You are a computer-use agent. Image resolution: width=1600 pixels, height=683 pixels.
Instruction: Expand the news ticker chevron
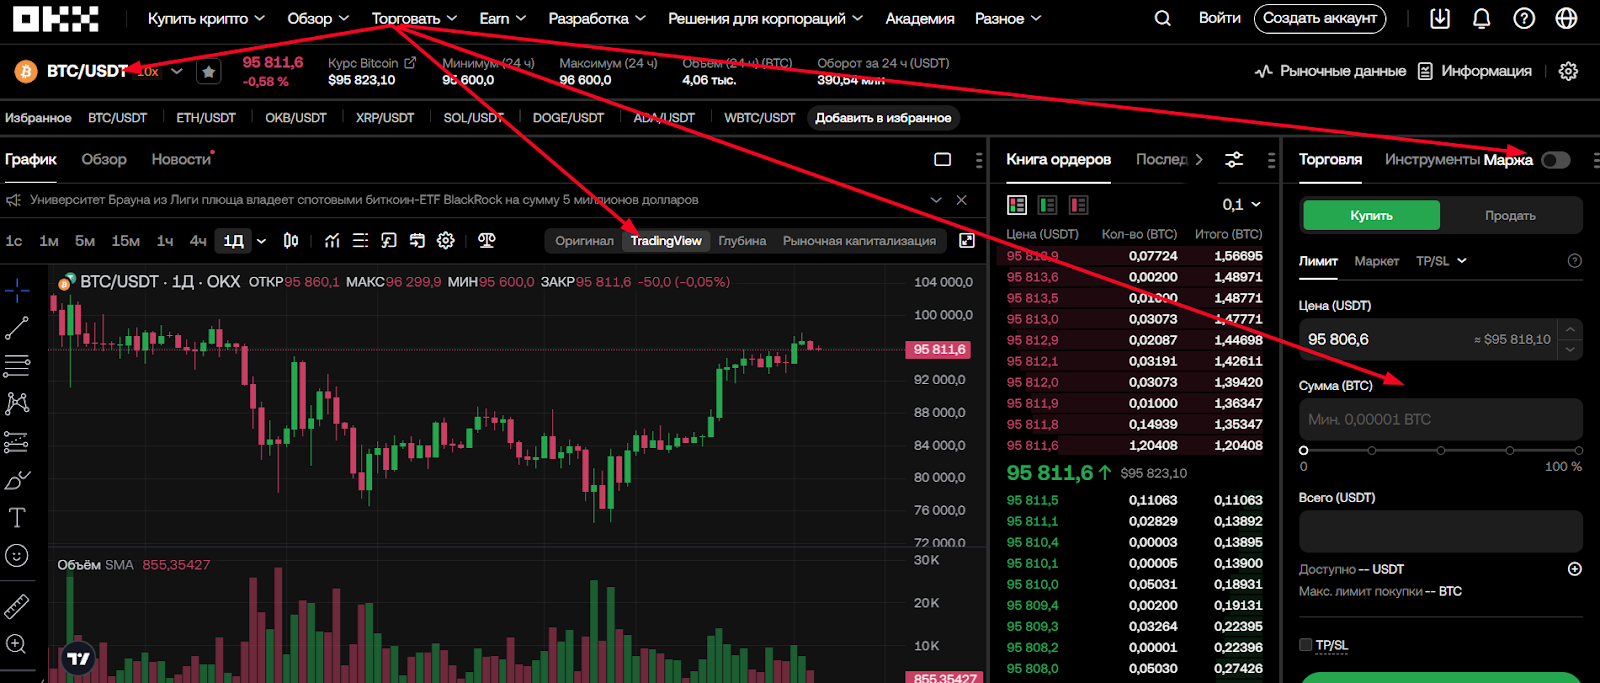tap(936, 200)
